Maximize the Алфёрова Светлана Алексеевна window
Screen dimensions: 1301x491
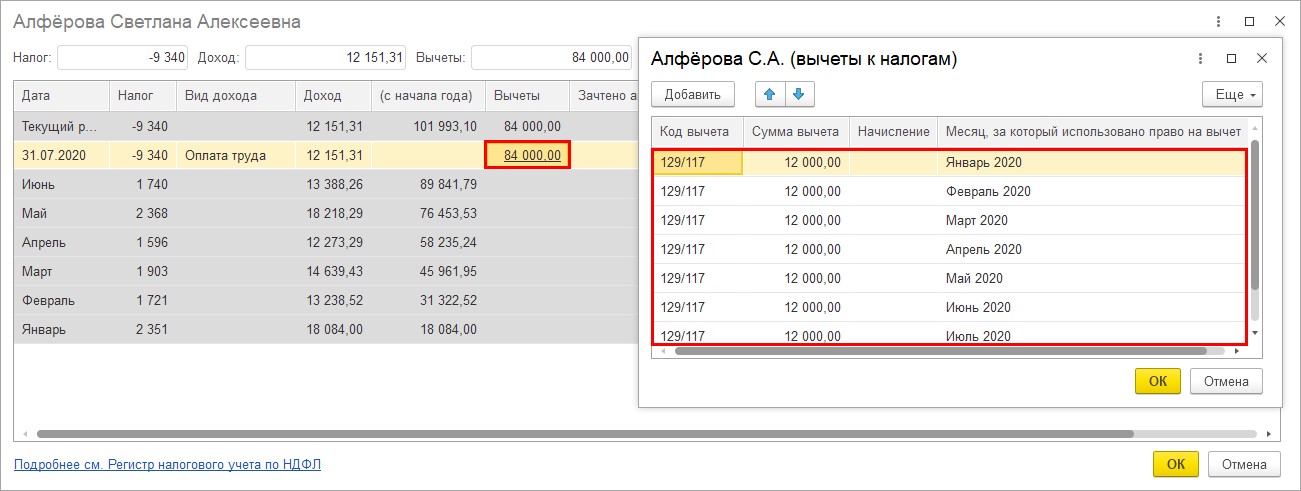[1249, 21]
